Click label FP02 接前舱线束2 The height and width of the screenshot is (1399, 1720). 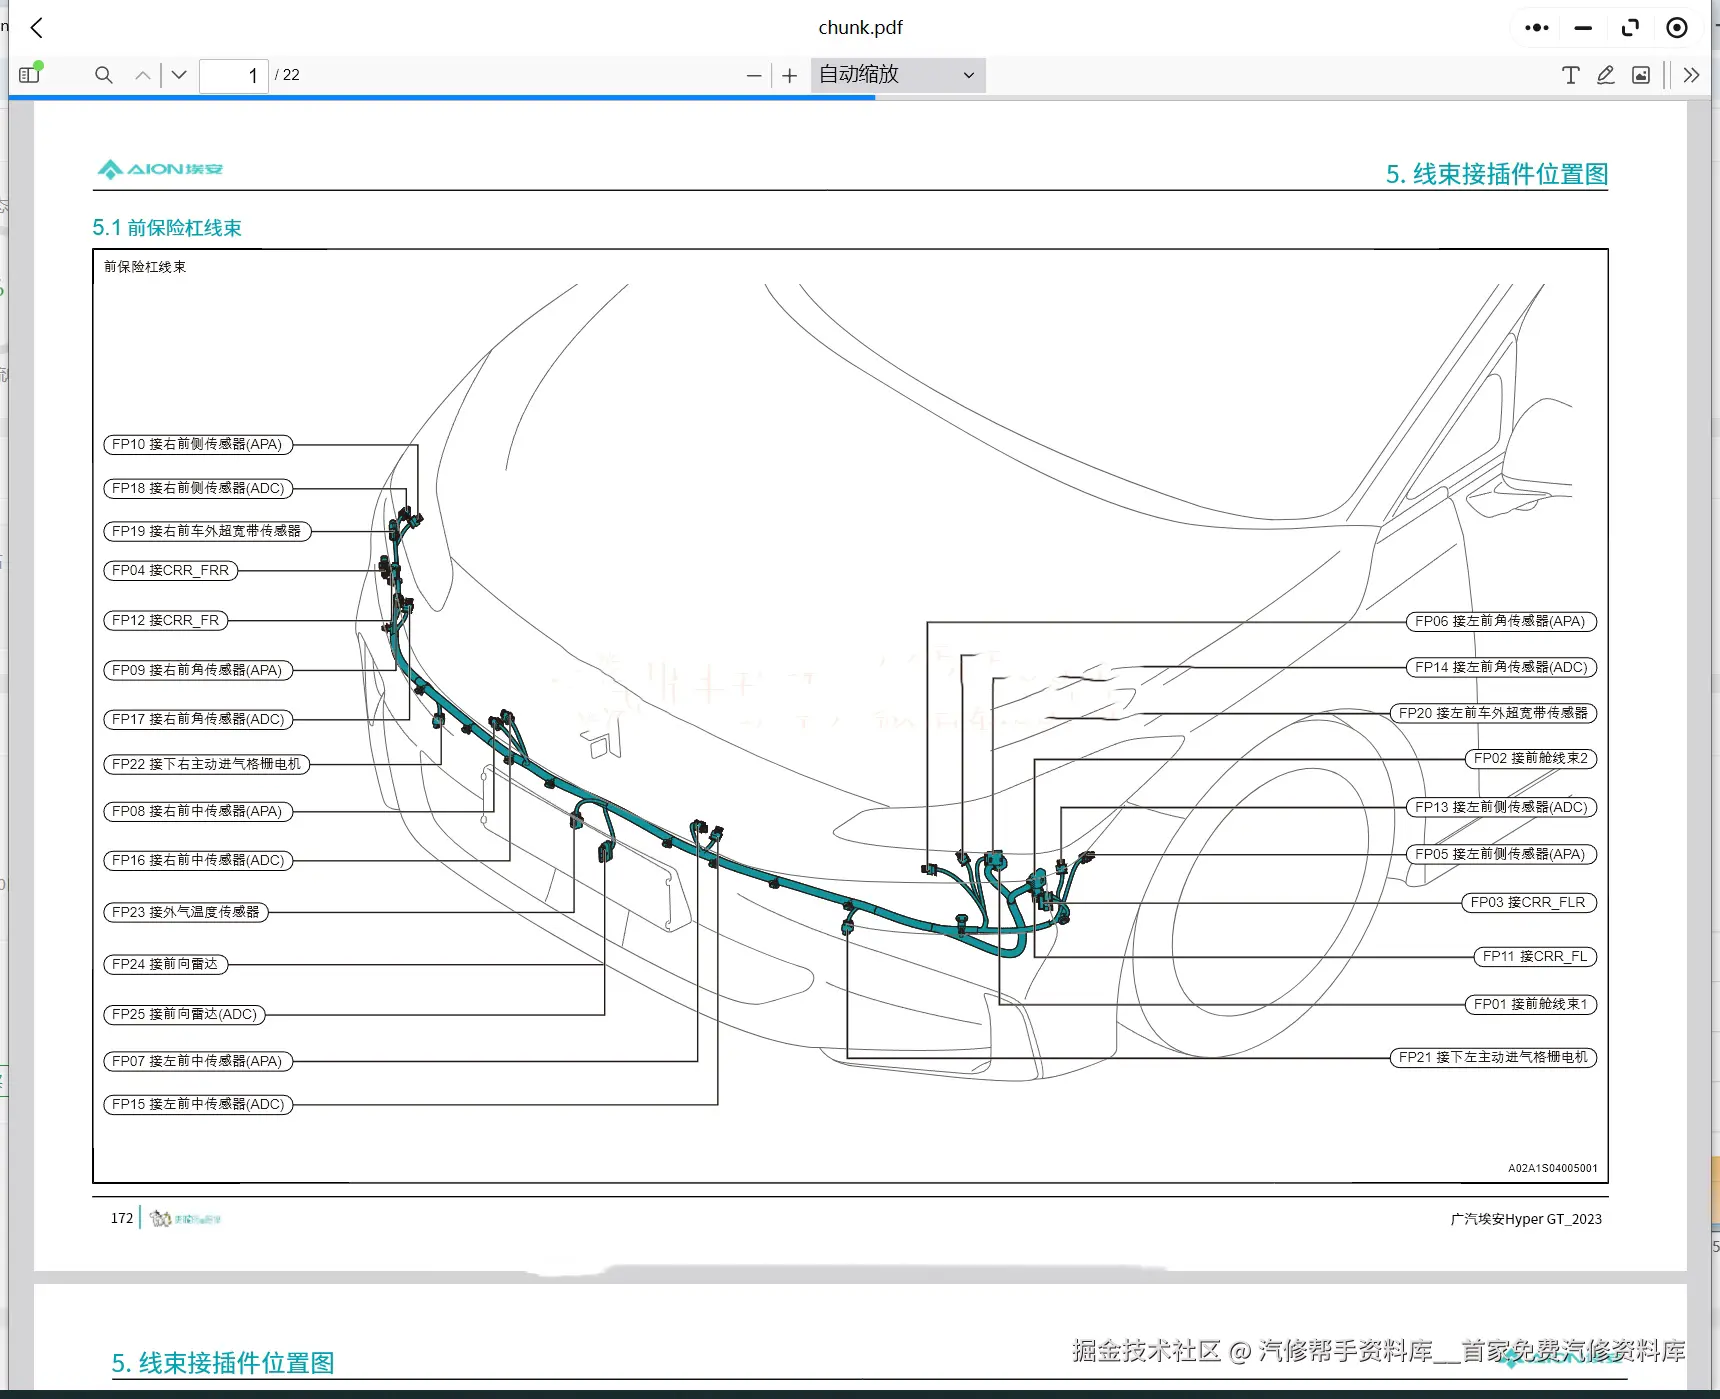point(1531,759)
